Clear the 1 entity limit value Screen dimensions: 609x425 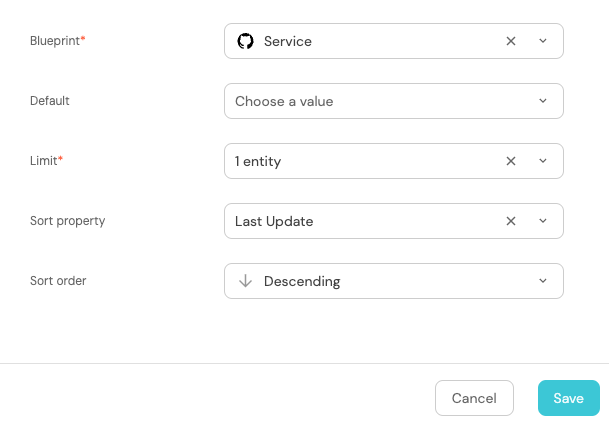511,161
